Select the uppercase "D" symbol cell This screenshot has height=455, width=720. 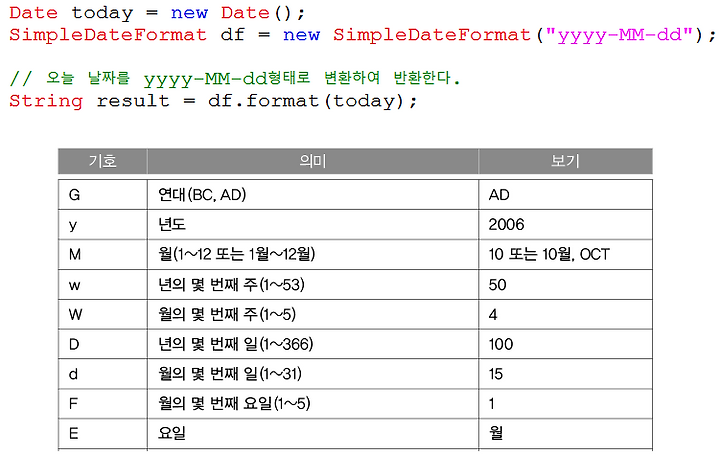click(102, 344)
